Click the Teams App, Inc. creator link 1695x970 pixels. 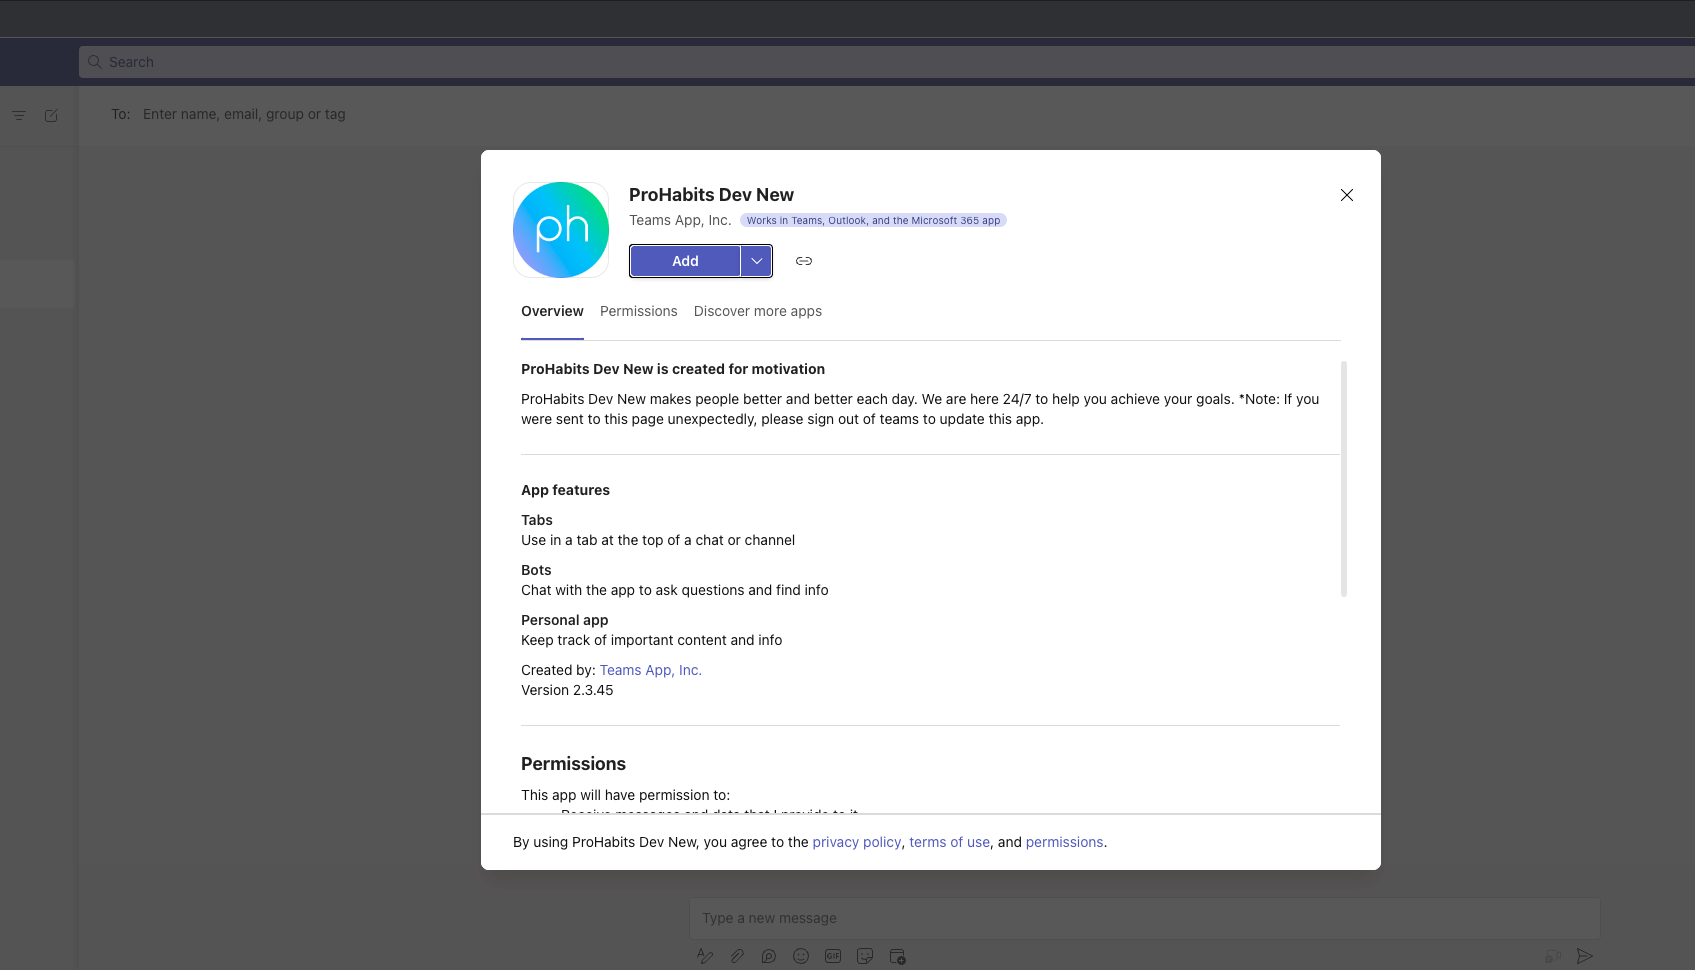(x=650, y=670)
